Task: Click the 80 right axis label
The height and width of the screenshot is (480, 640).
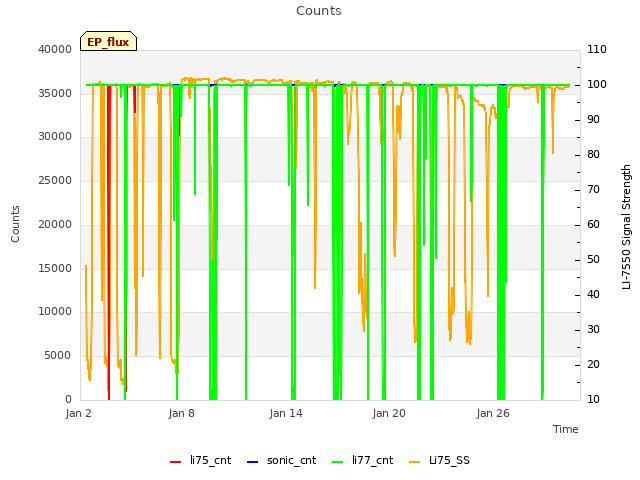Action: 593,155
